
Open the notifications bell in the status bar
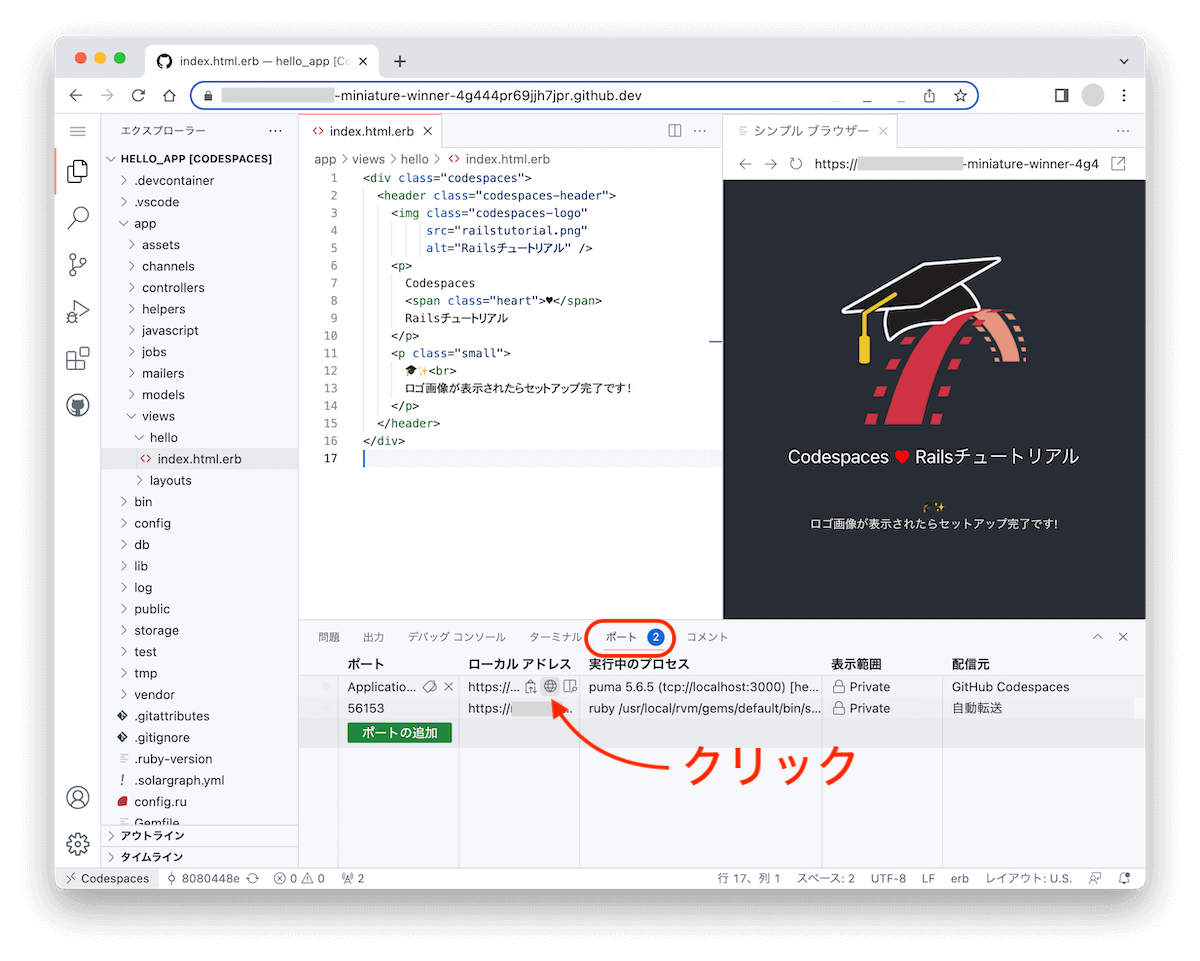click(x=1125, y=878)
